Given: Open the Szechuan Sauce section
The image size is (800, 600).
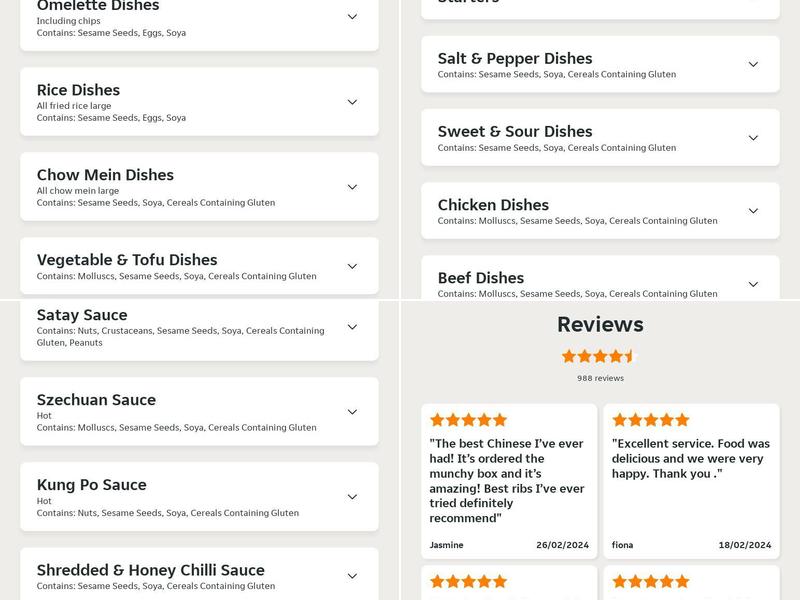Looking at the screenshot, I should [352, 411].
